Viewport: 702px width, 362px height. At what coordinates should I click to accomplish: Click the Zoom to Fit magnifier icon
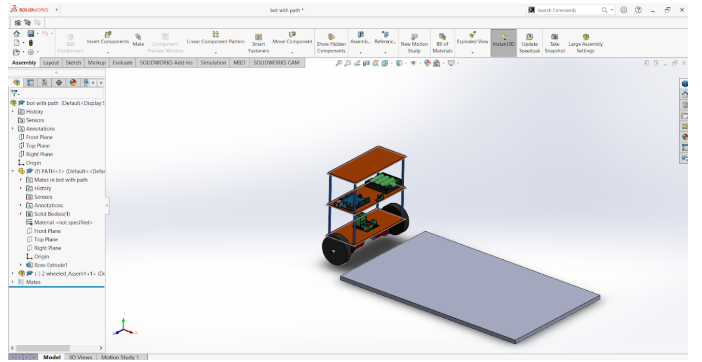tap(338, 64)
